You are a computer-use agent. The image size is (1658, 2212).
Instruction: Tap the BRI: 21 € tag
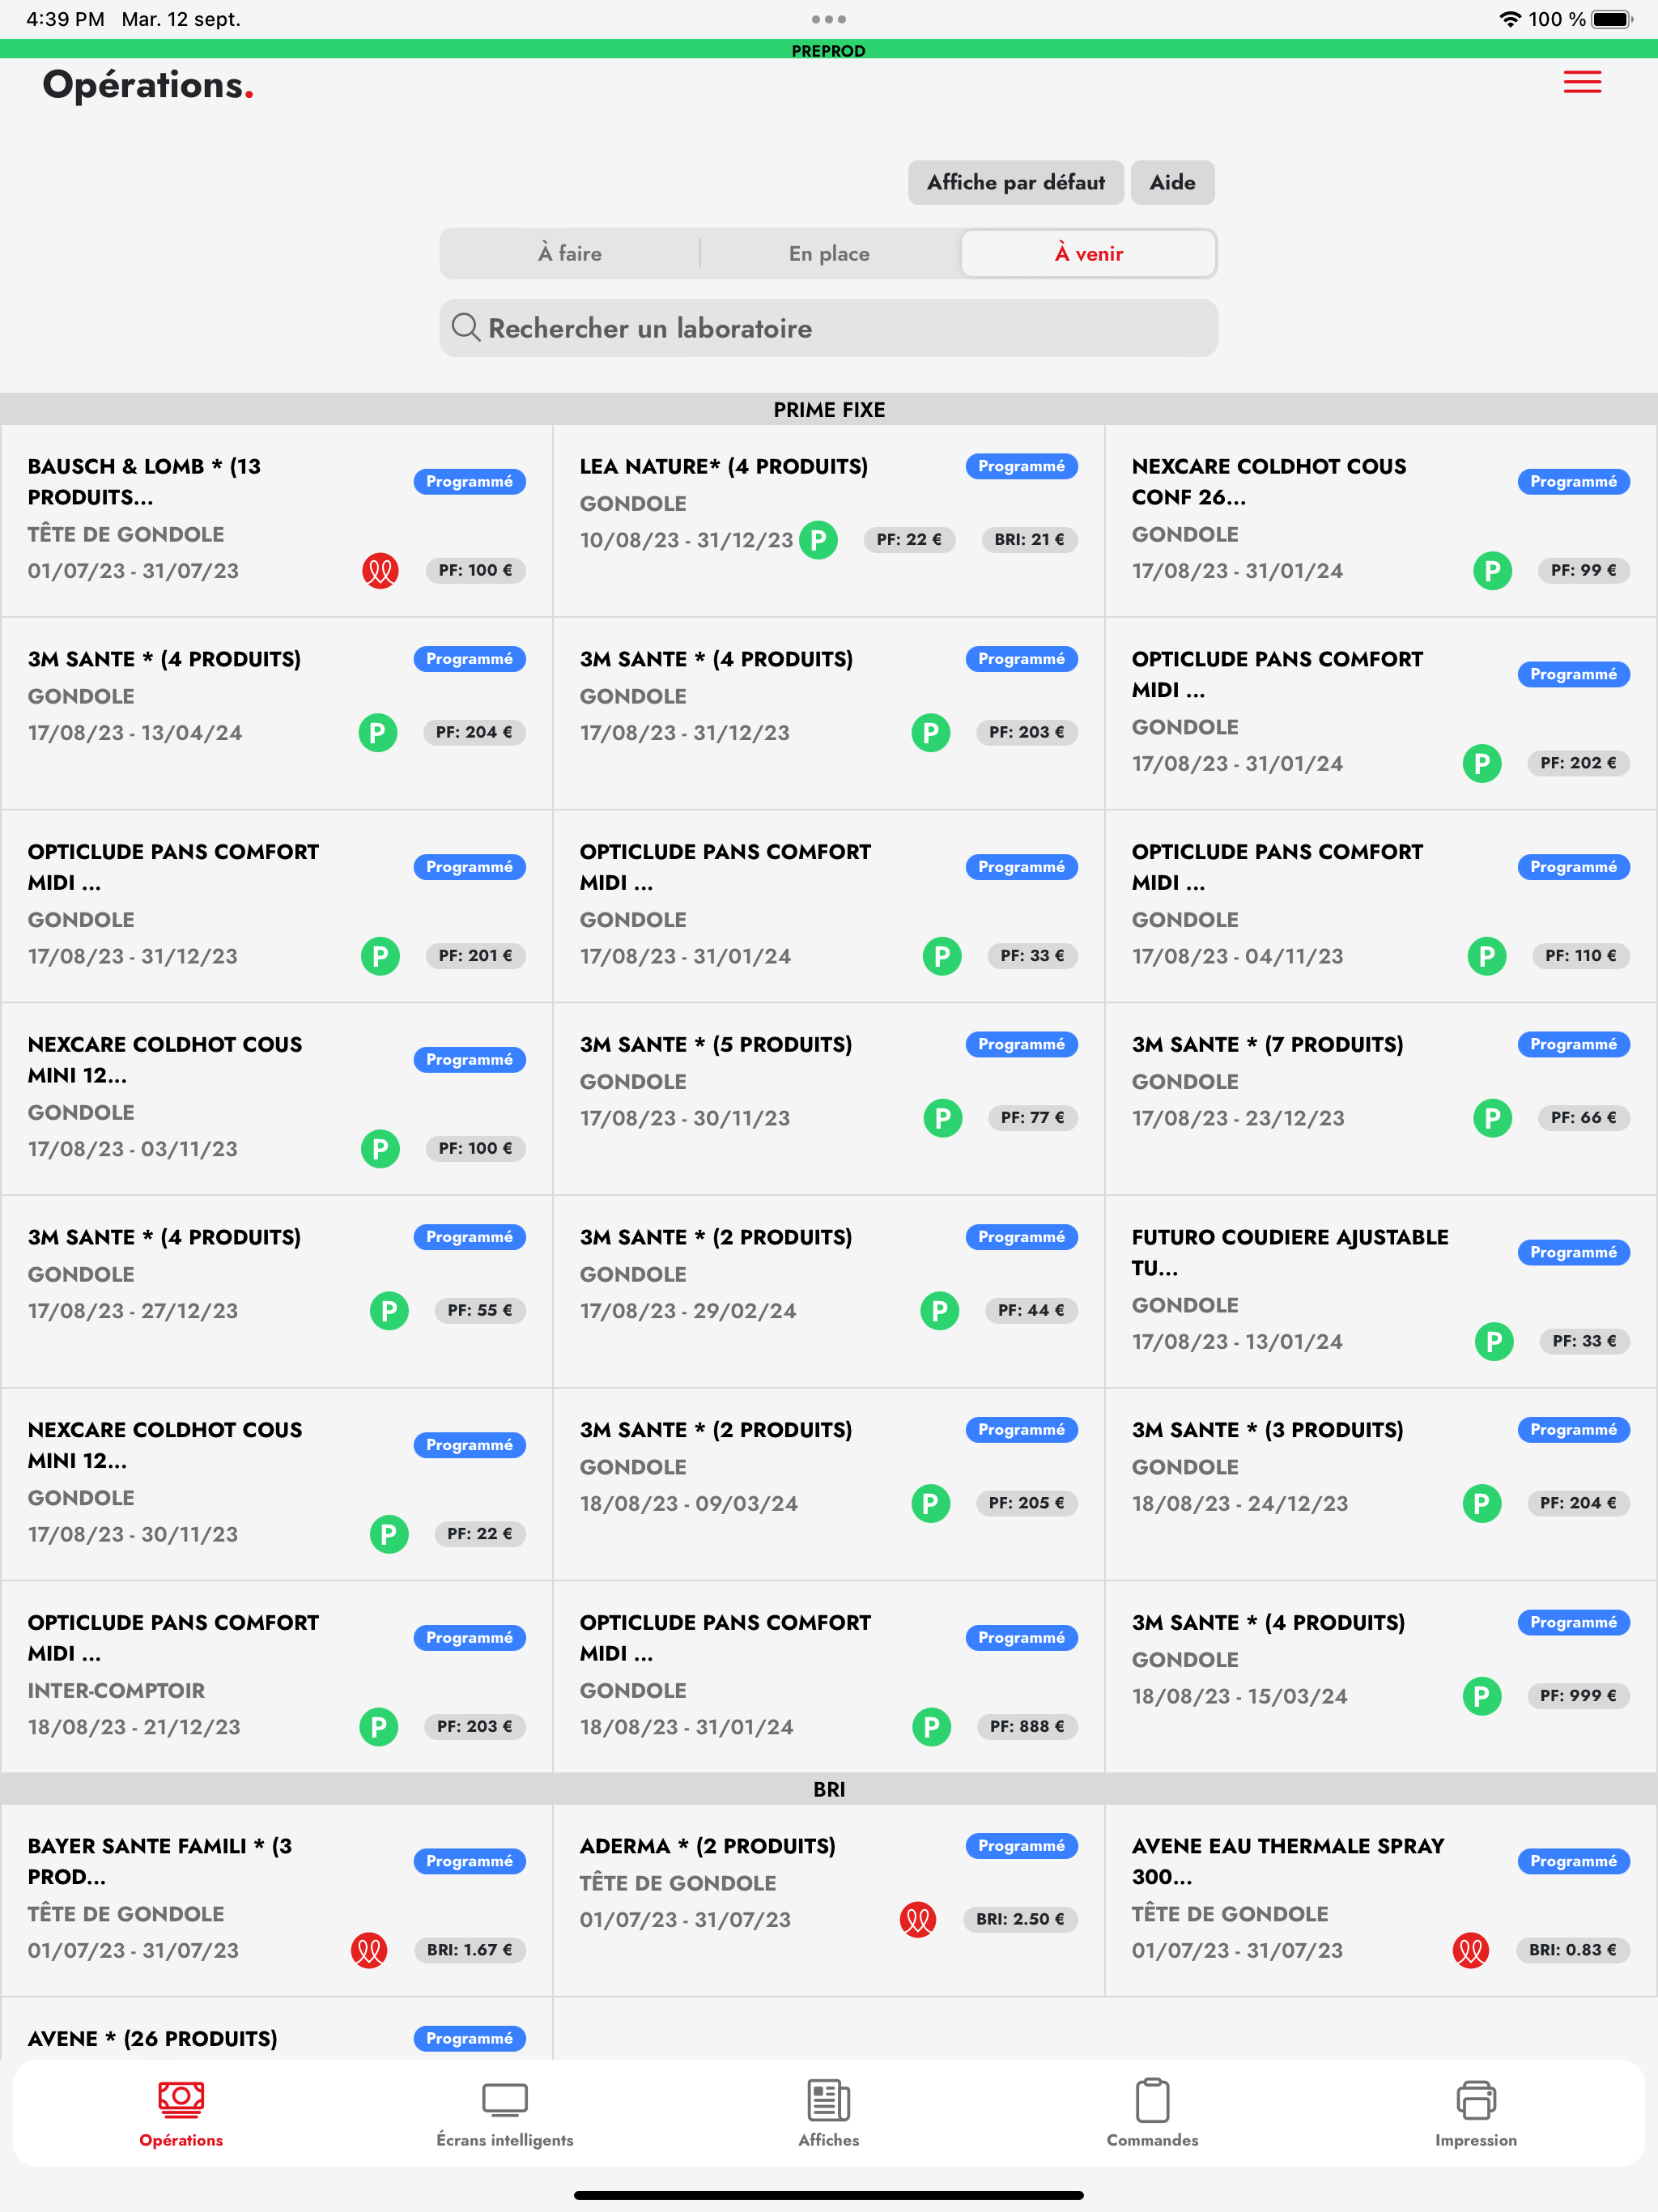click(1029, 540)
